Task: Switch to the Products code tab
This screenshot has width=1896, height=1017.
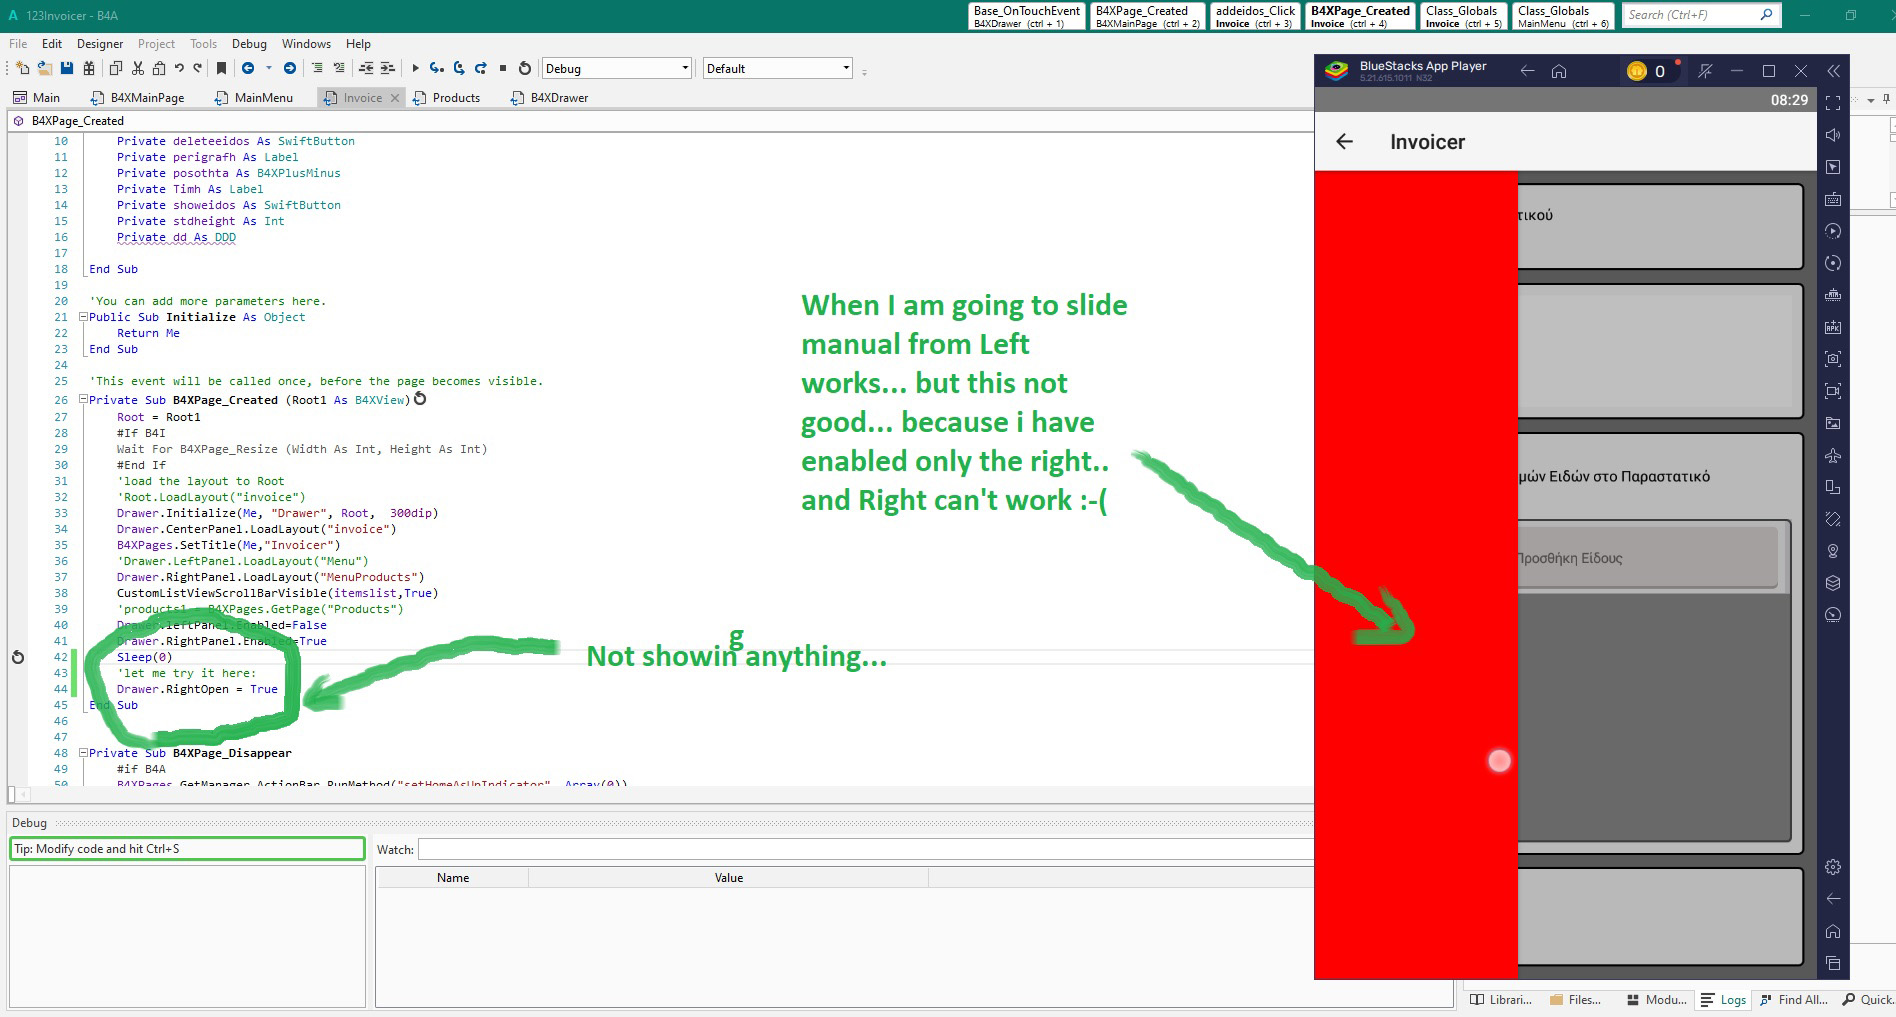Action: click(x=447, y=98)
